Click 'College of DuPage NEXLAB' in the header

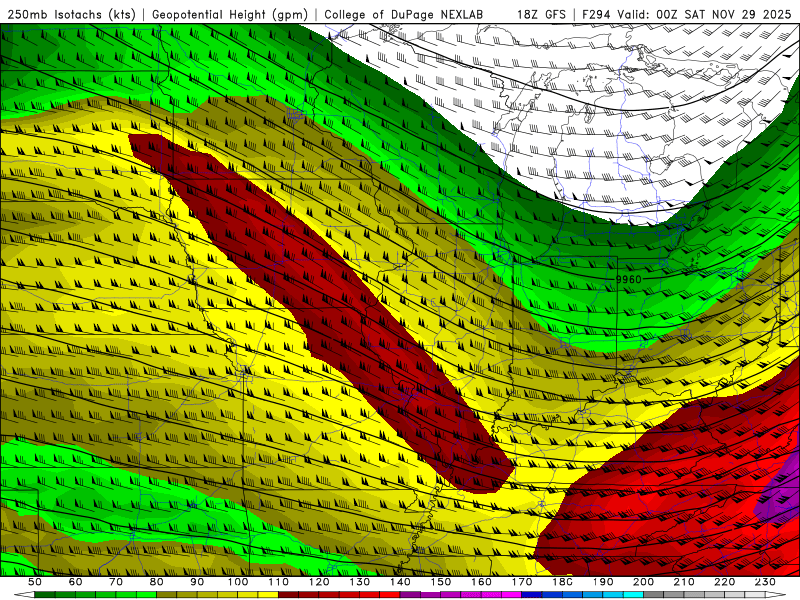404,14
